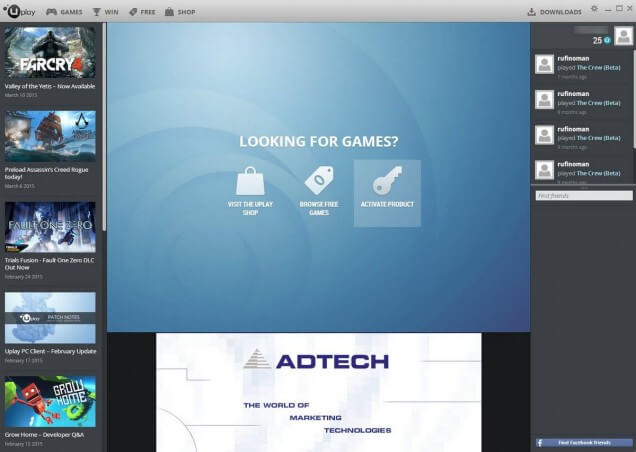Open settings via the gear icon
Viewport: 636px width, 452px height.
coord(594,9)
